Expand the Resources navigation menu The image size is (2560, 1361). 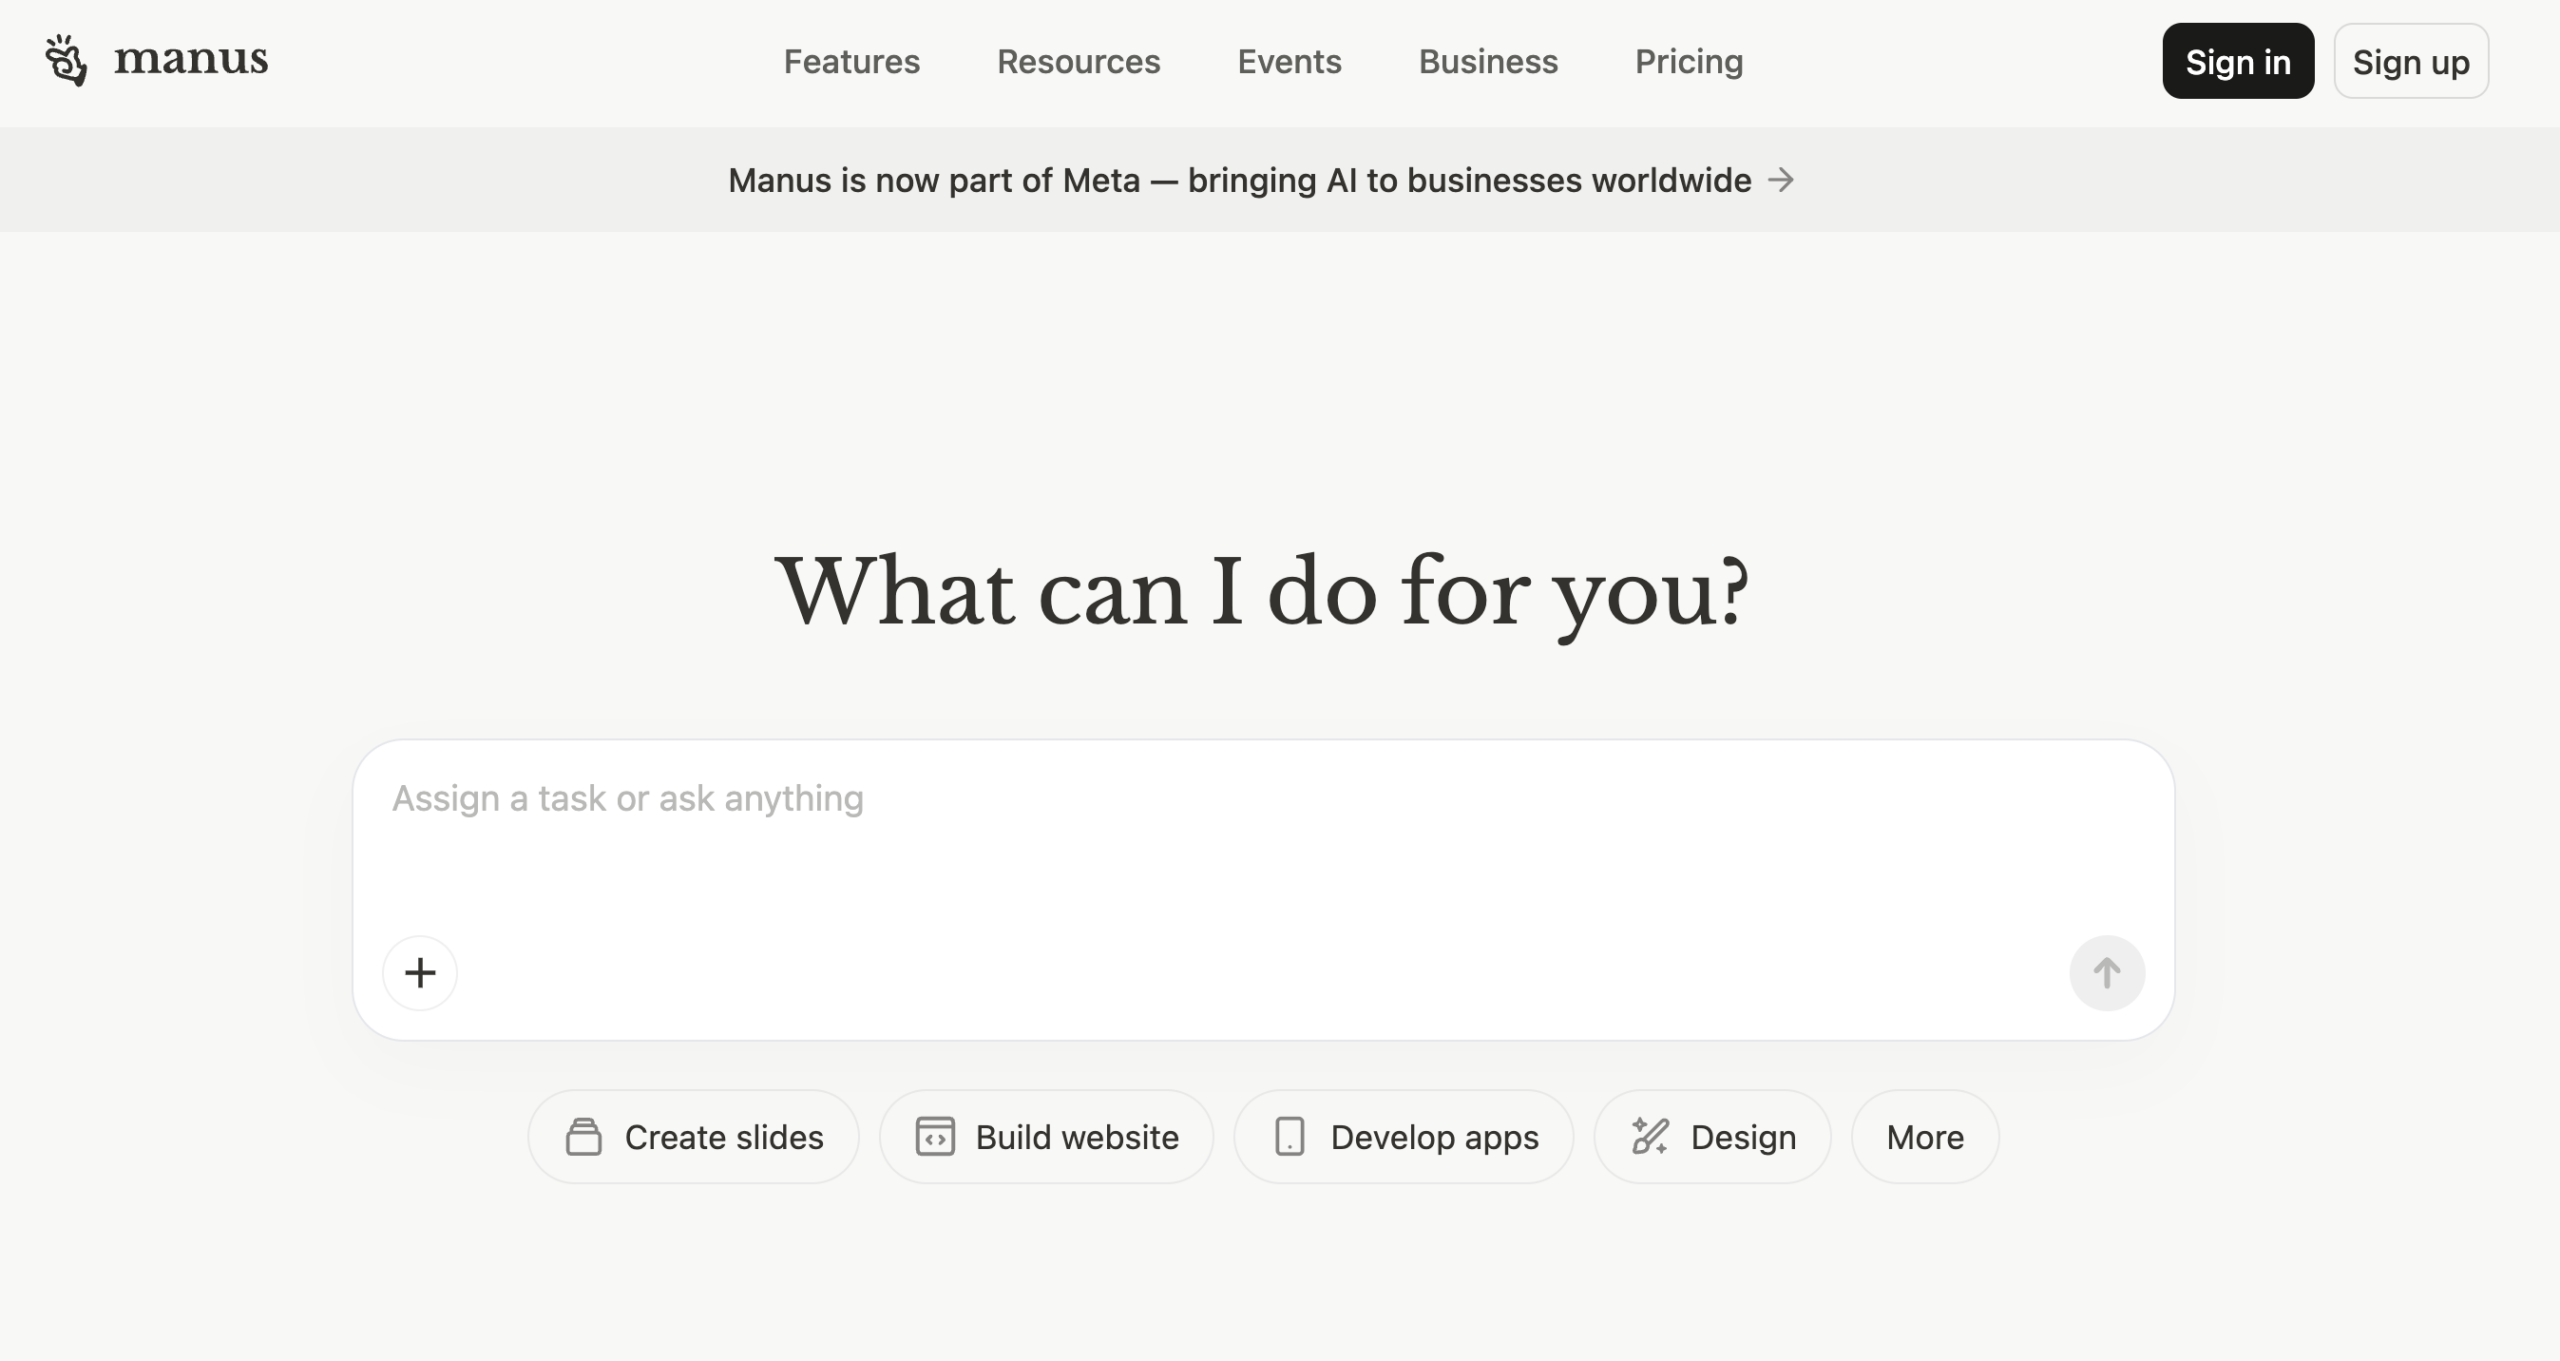click(x=1078, y=62)
